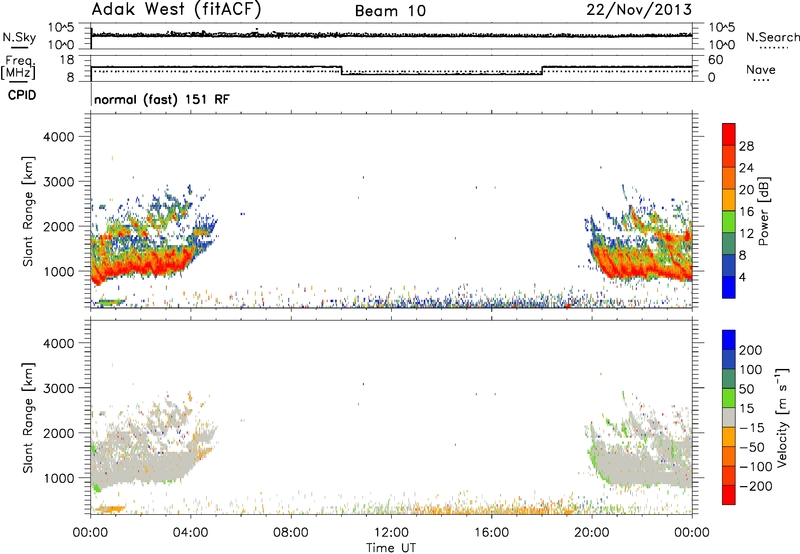Click the '-15' velocity colorbar label
This screenshot has height=554, width=800.
tap(751, 428)
